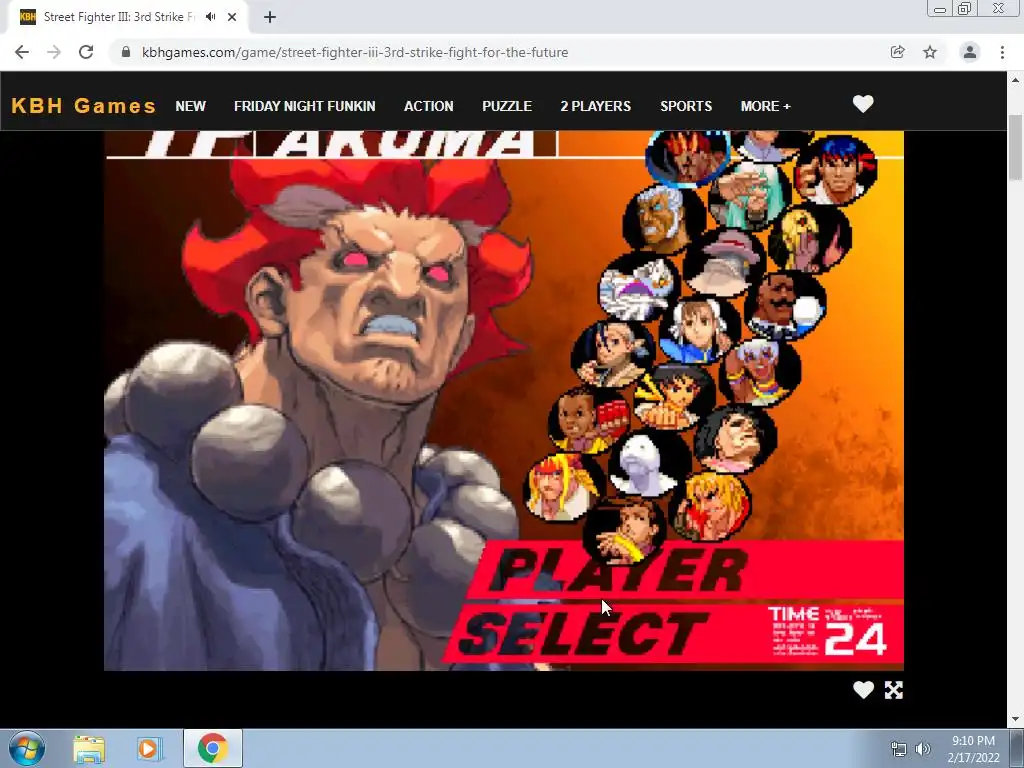Open the SPORTS games category
The image size is (1024, 768).
pos(686,106)
